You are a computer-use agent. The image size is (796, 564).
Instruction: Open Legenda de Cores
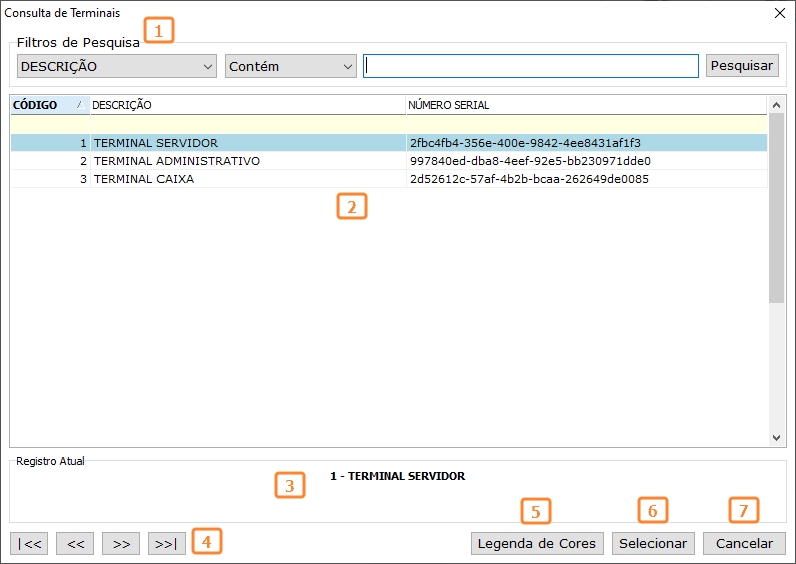pyautogui.click(x=537, y=544)
